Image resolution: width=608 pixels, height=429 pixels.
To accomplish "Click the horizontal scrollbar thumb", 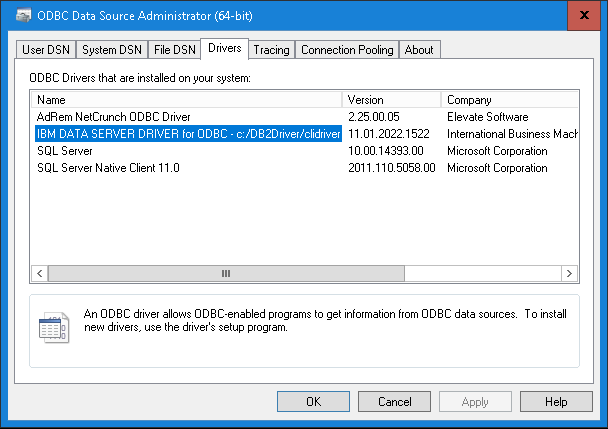I will pos(226,273).
